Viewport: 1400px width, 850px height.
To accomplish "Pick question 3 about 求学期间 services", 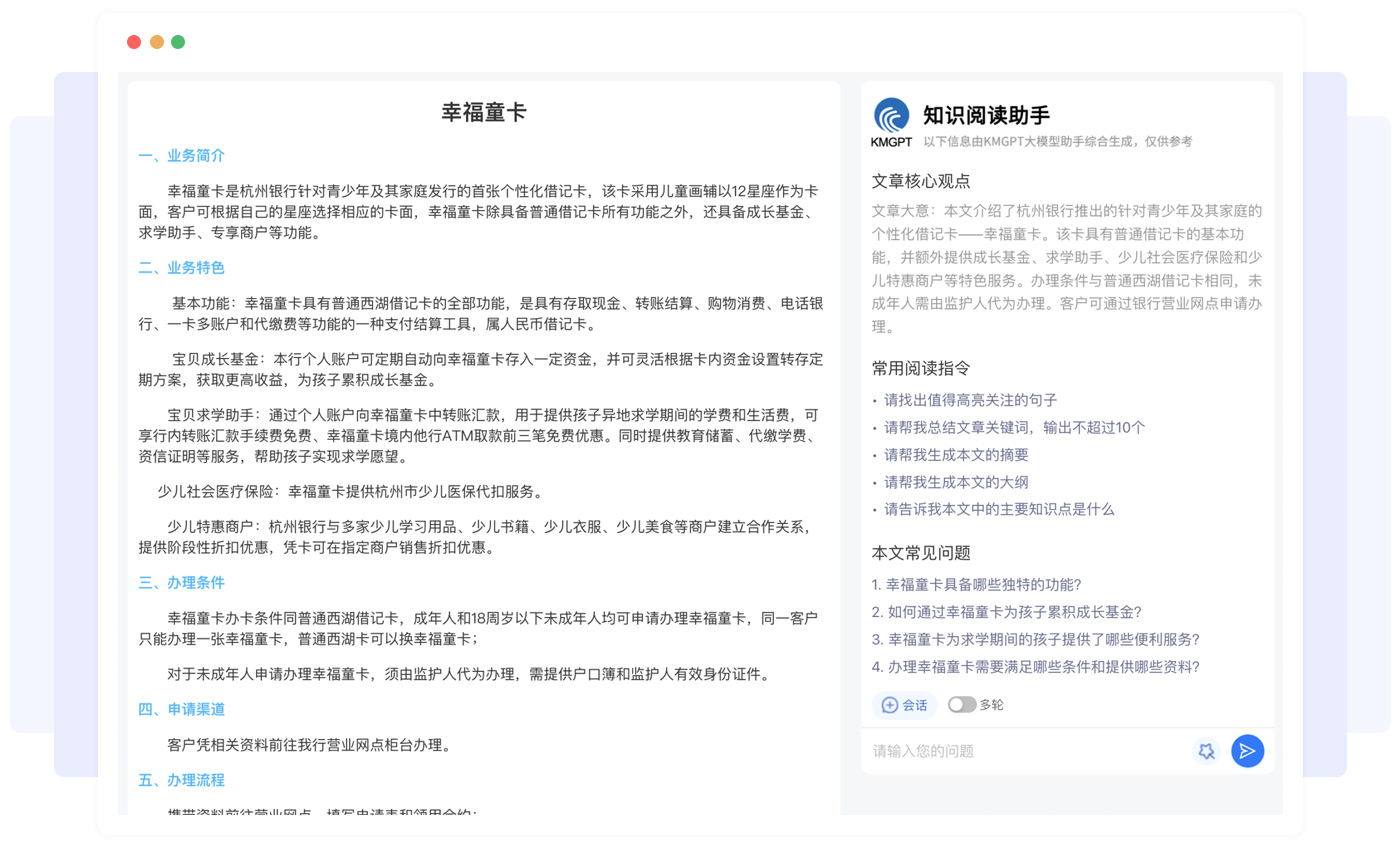I will click(1035, 639).
